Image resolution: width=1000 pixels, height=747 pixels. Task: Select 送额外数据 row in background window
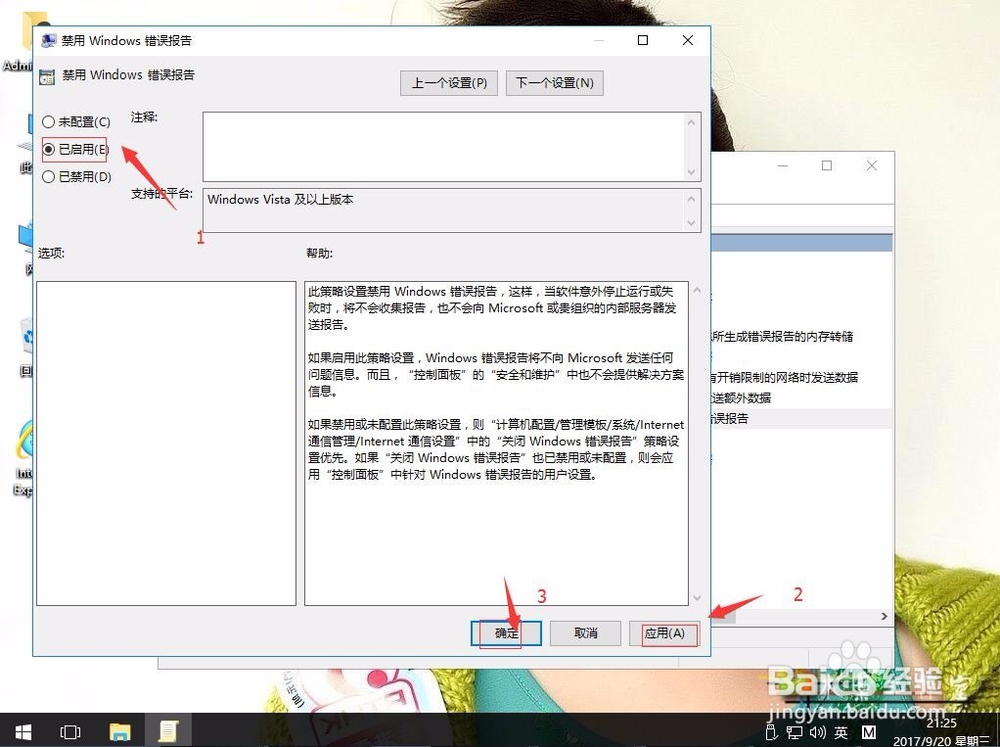pos(741,398)
